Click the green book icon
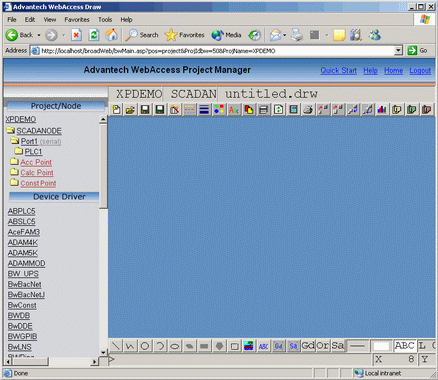Image resolution: width=438 pixels, height=380 pixels. click(412, 110)
